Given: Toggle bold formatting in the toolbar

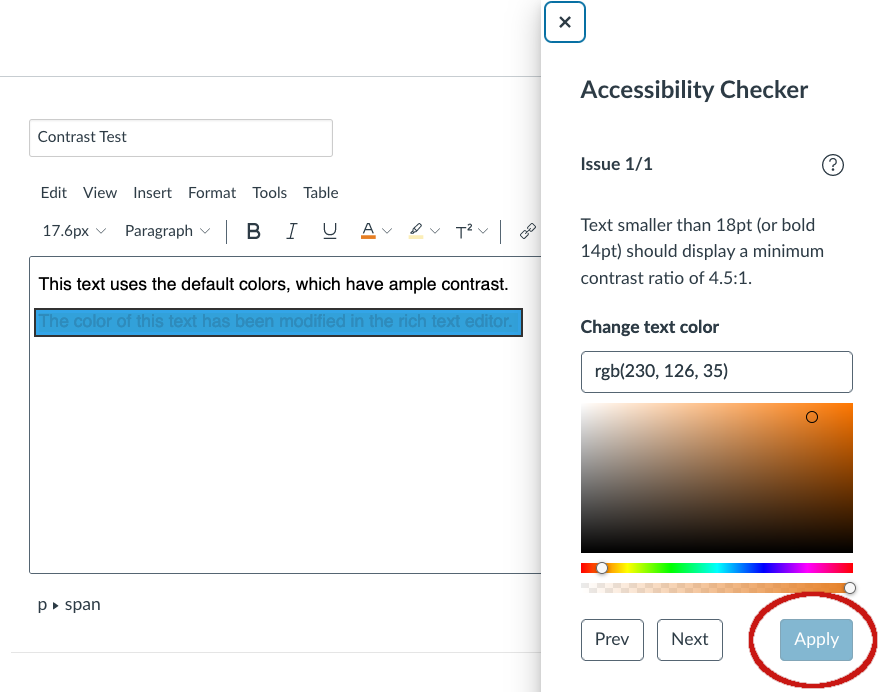Looking at the screenshot, I should coord(254,231).
